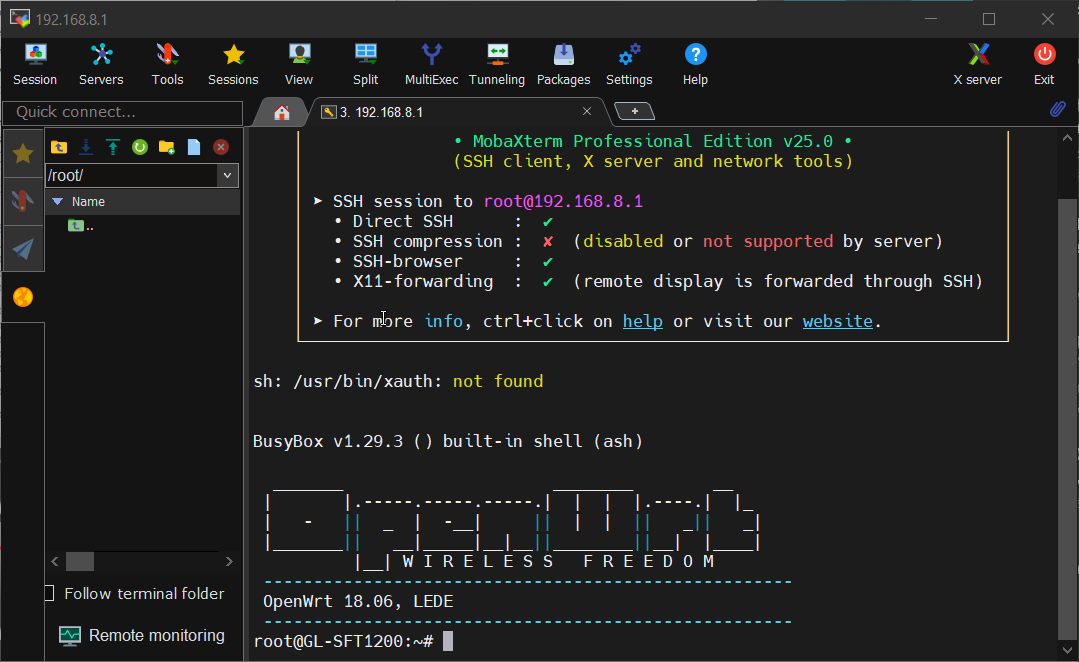Go to parent folder in SFTP toolbar

pyautogui.click(x=59, y=147)
